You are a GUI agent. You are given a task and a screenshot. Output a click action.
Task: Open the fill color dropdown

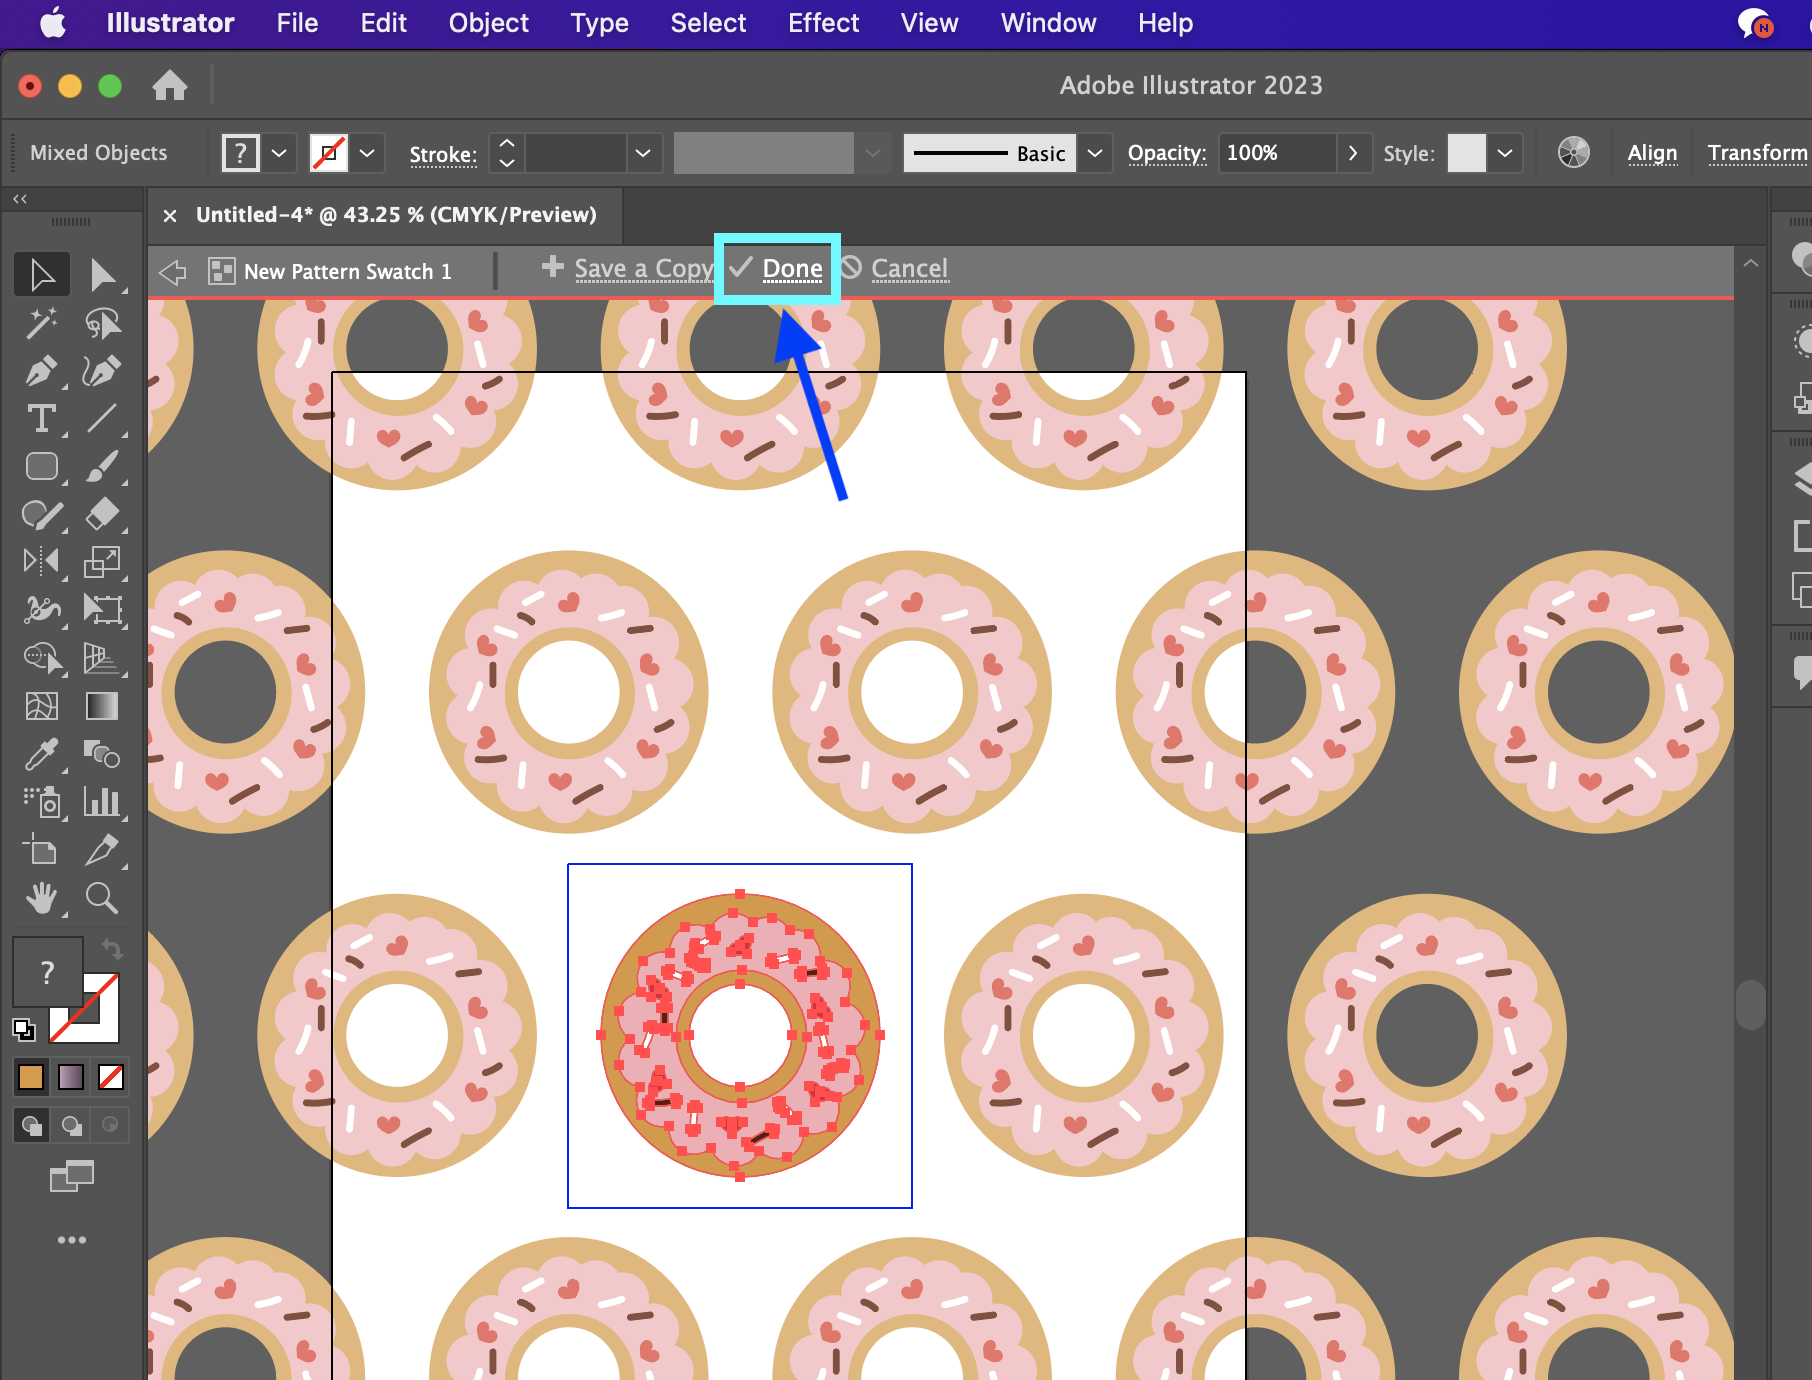tap(280, 153)
